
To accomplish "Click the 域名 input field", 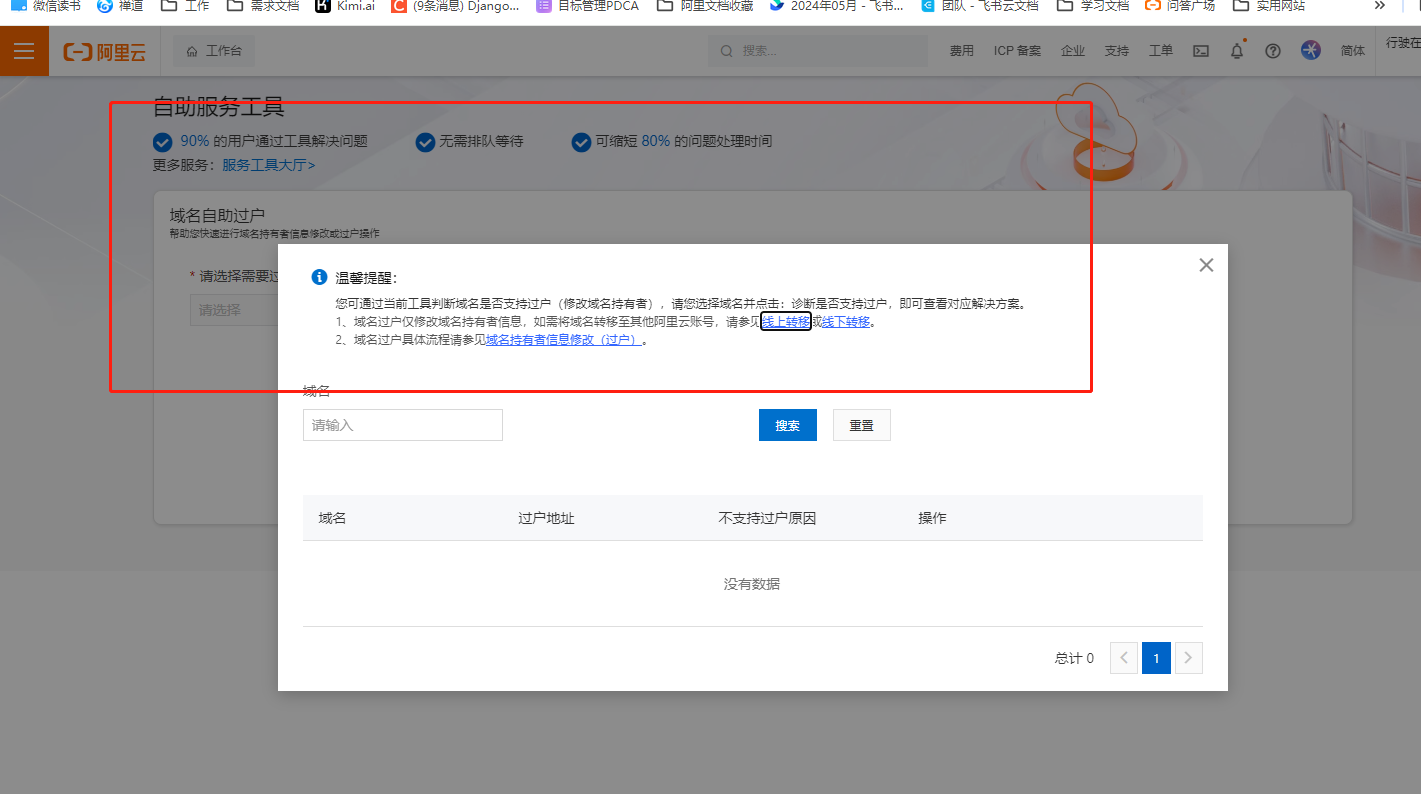I will tap(403, 425).
